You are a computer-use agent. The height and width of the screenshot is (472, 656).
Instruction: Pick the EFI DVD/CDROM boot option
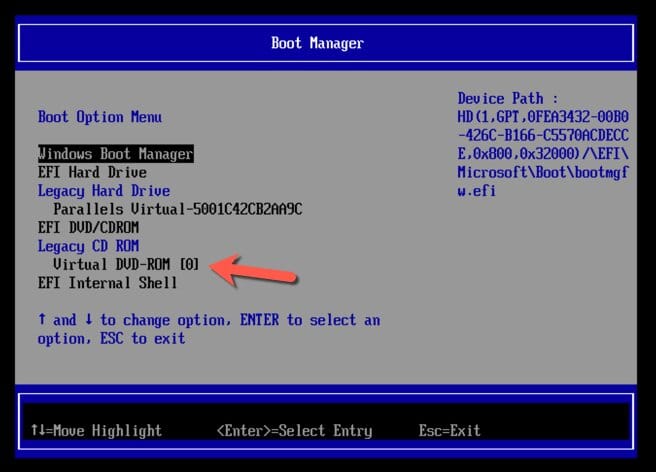91,227
